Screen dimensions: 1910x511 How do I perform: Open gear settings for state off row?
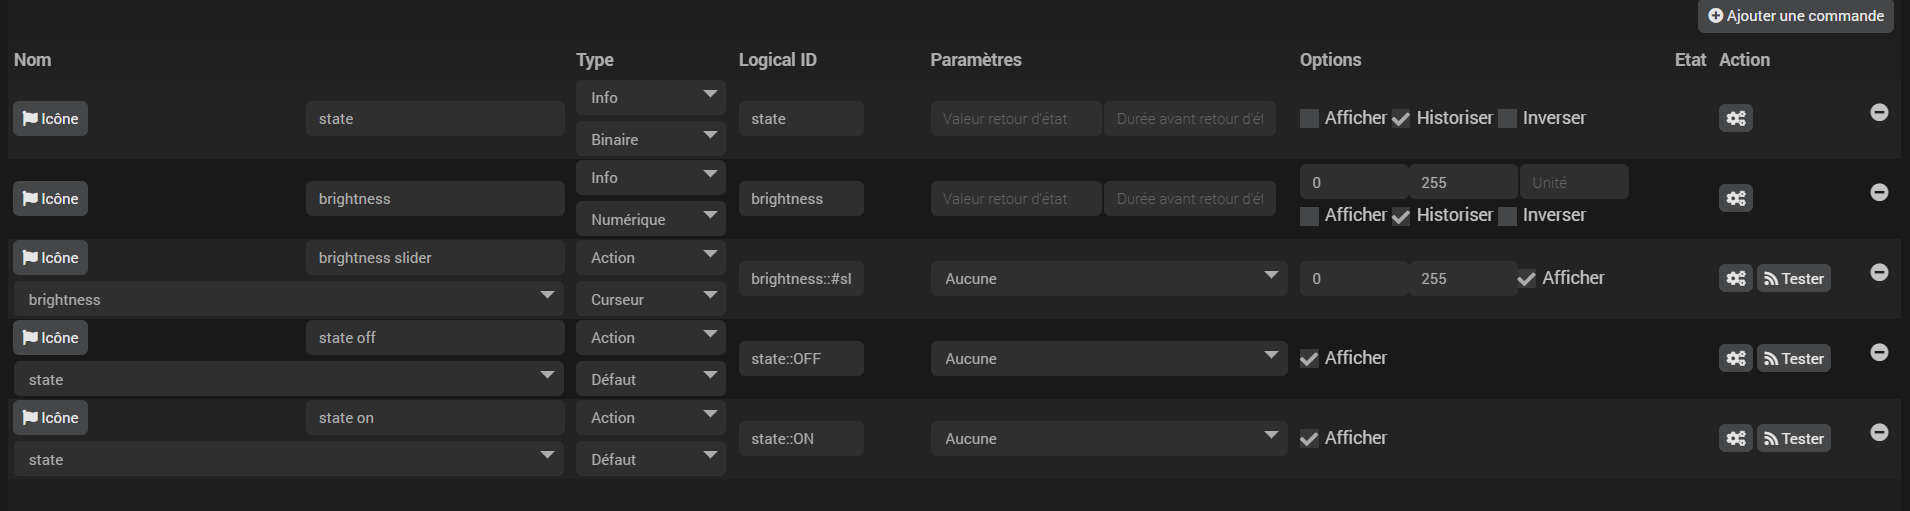1735,358
